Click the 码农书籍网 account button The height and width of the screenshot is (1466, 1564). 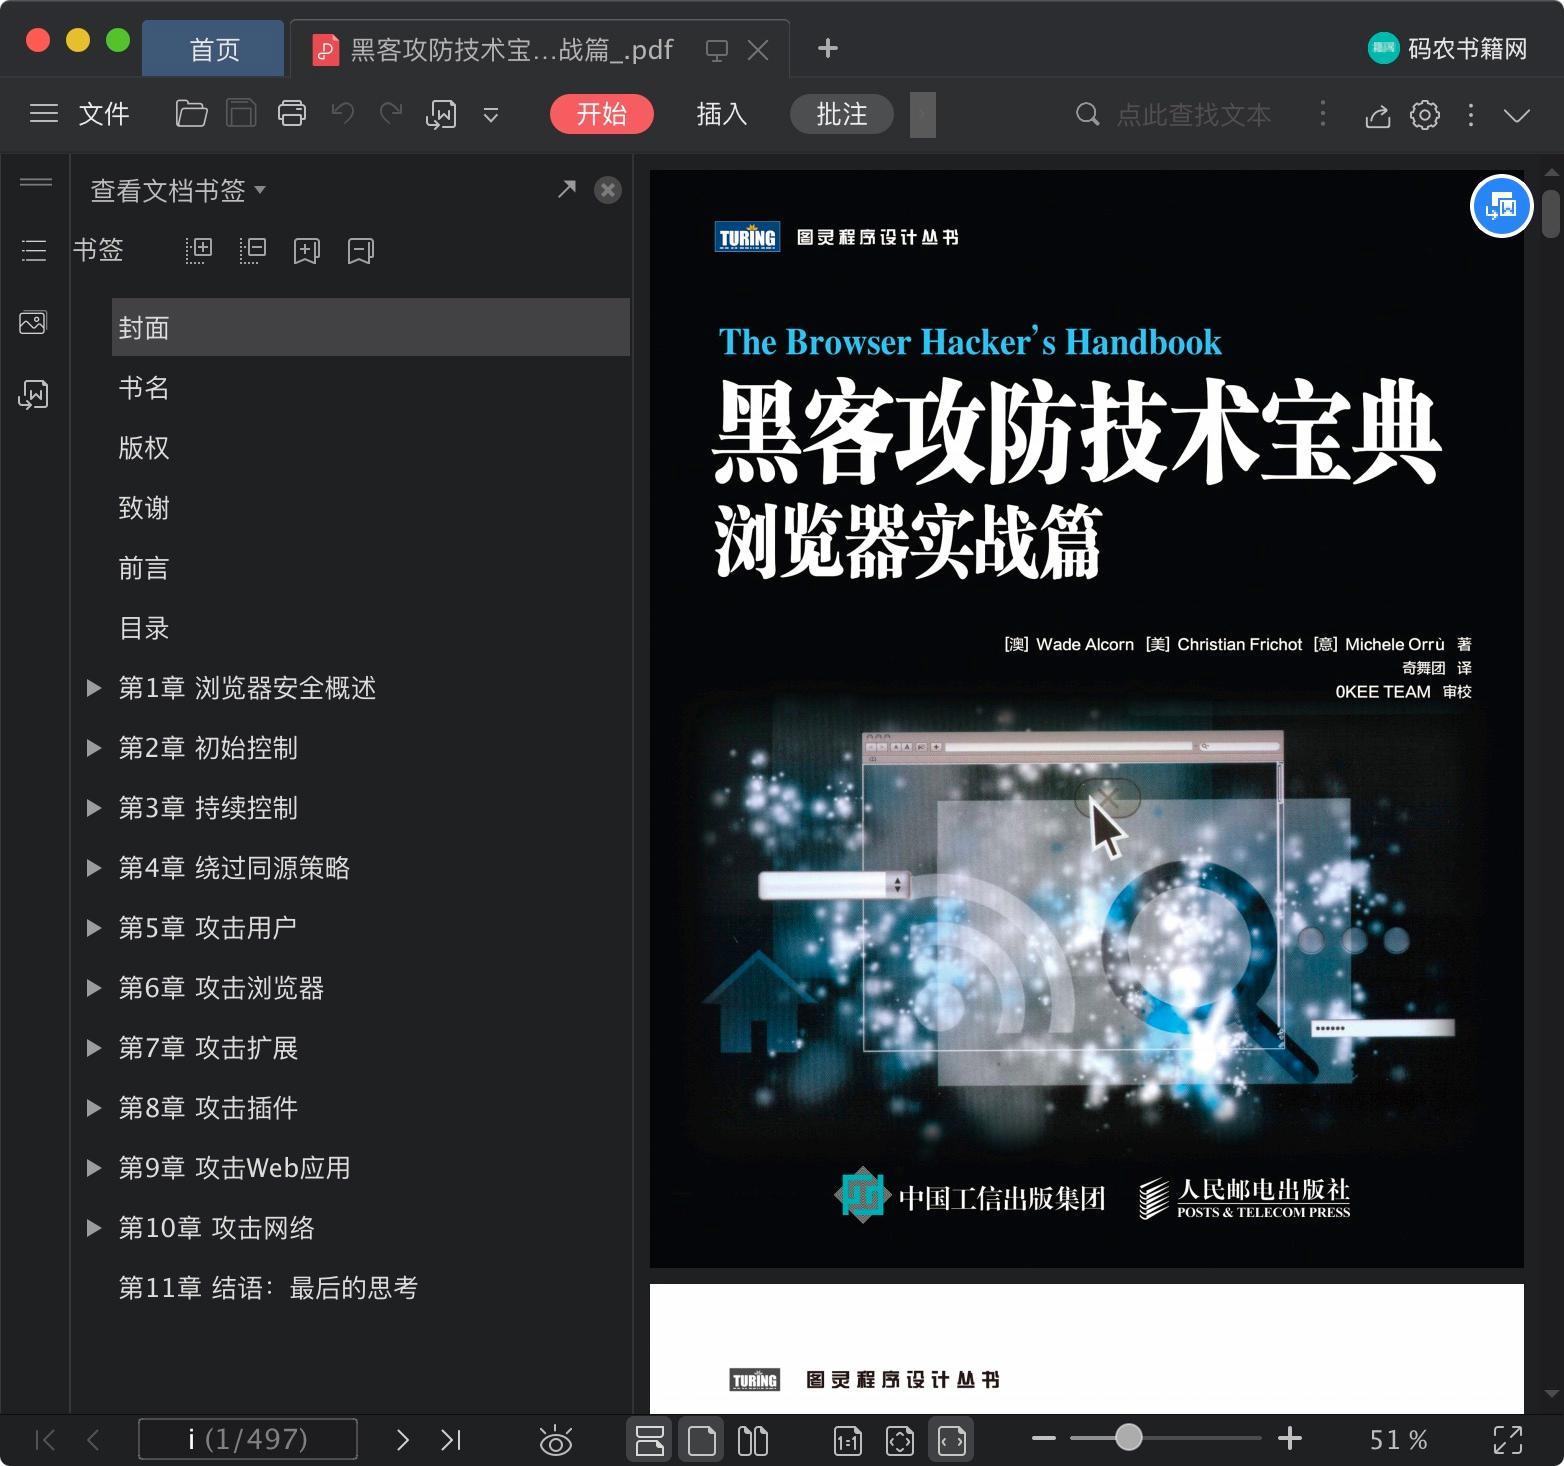[x=1448, y=48]
